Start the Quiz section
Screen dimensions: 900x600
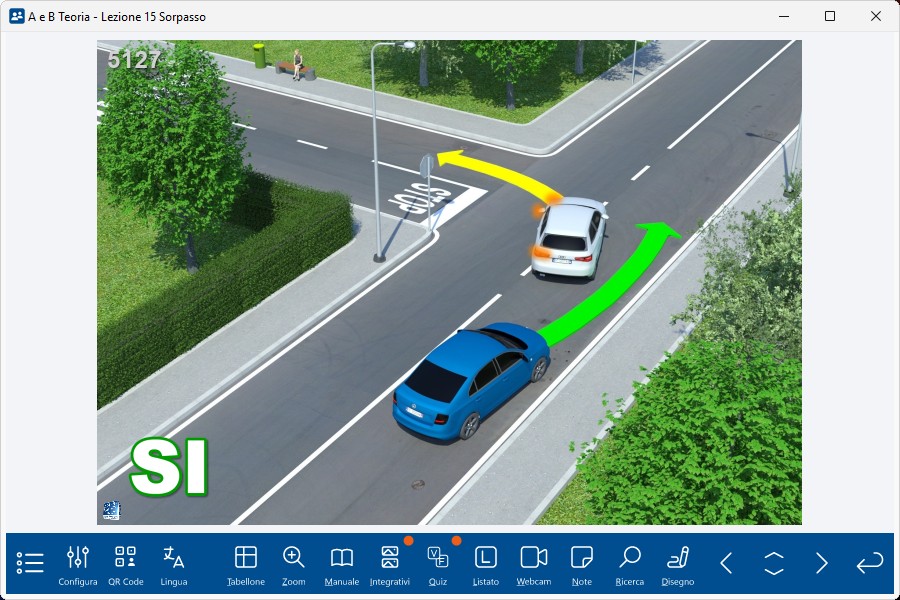[x=438, y=563]
